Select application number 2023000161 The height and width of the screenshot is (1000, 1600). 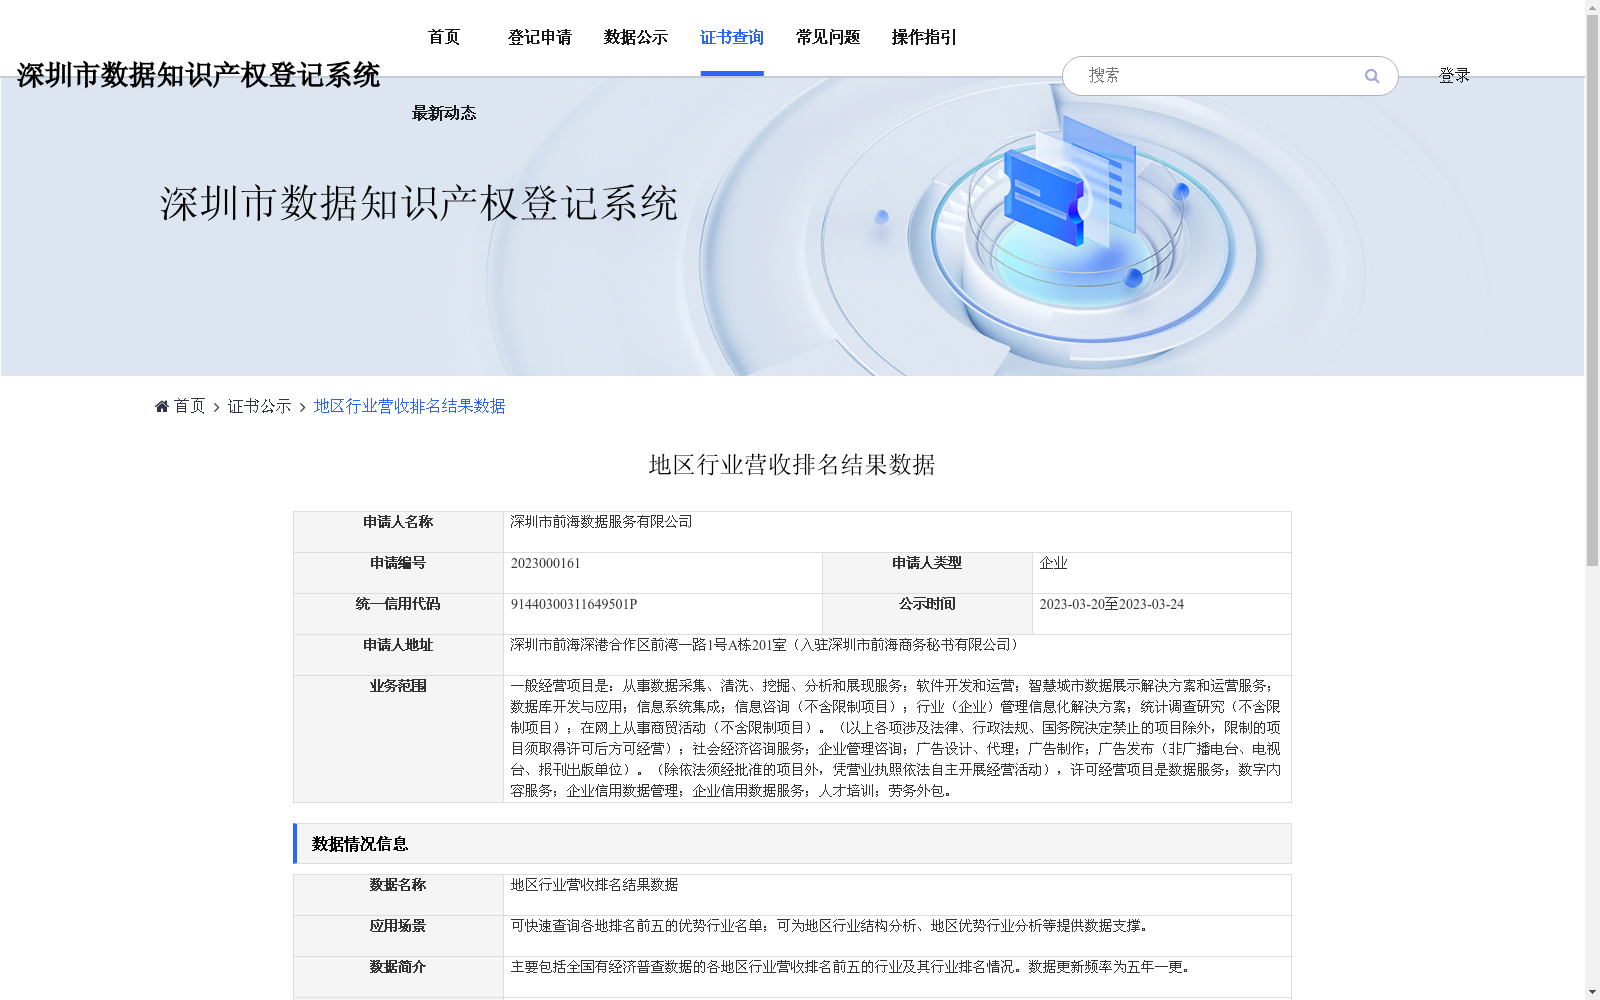545,564
